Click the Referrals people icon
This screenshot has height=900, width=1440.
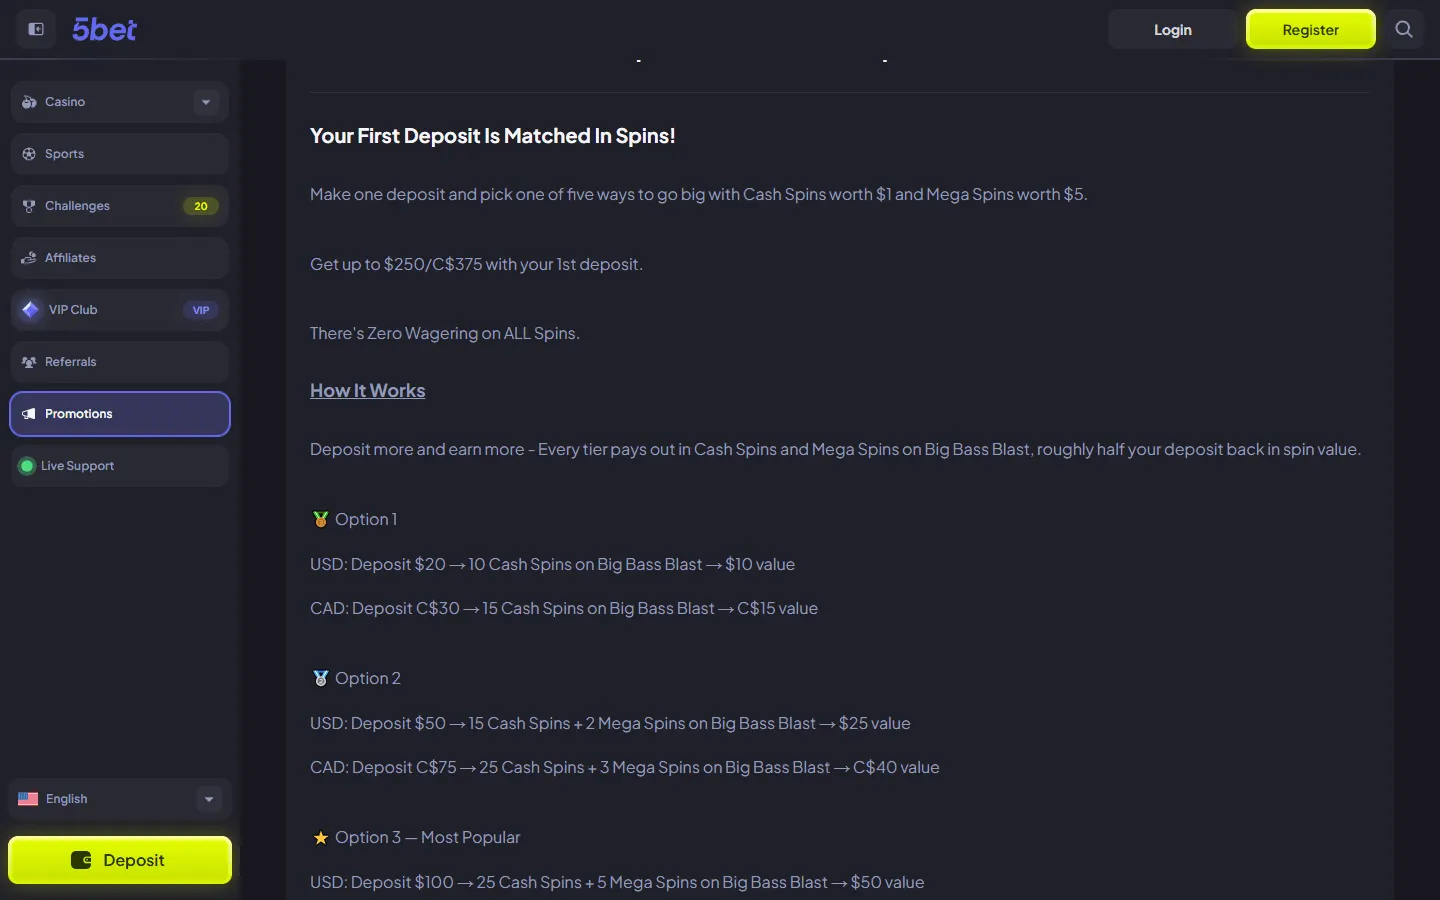[29, 362]
